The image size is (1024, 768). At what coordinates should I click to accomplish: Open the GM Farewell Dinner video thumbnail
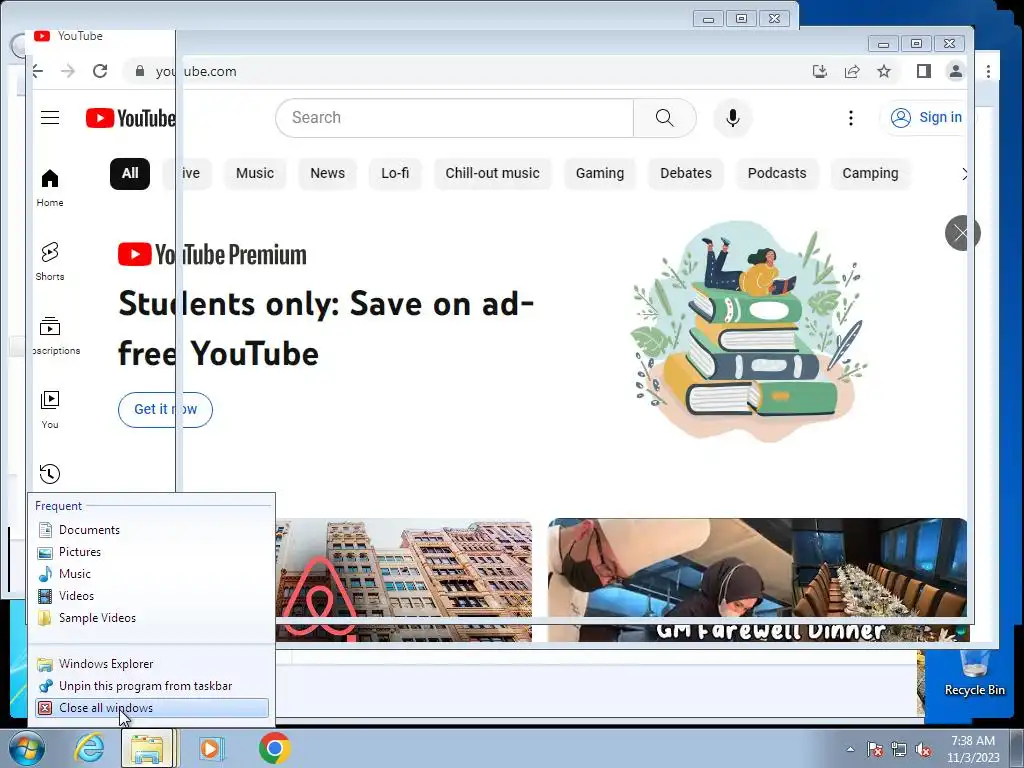pyautogui.click(x=758, y=580)
